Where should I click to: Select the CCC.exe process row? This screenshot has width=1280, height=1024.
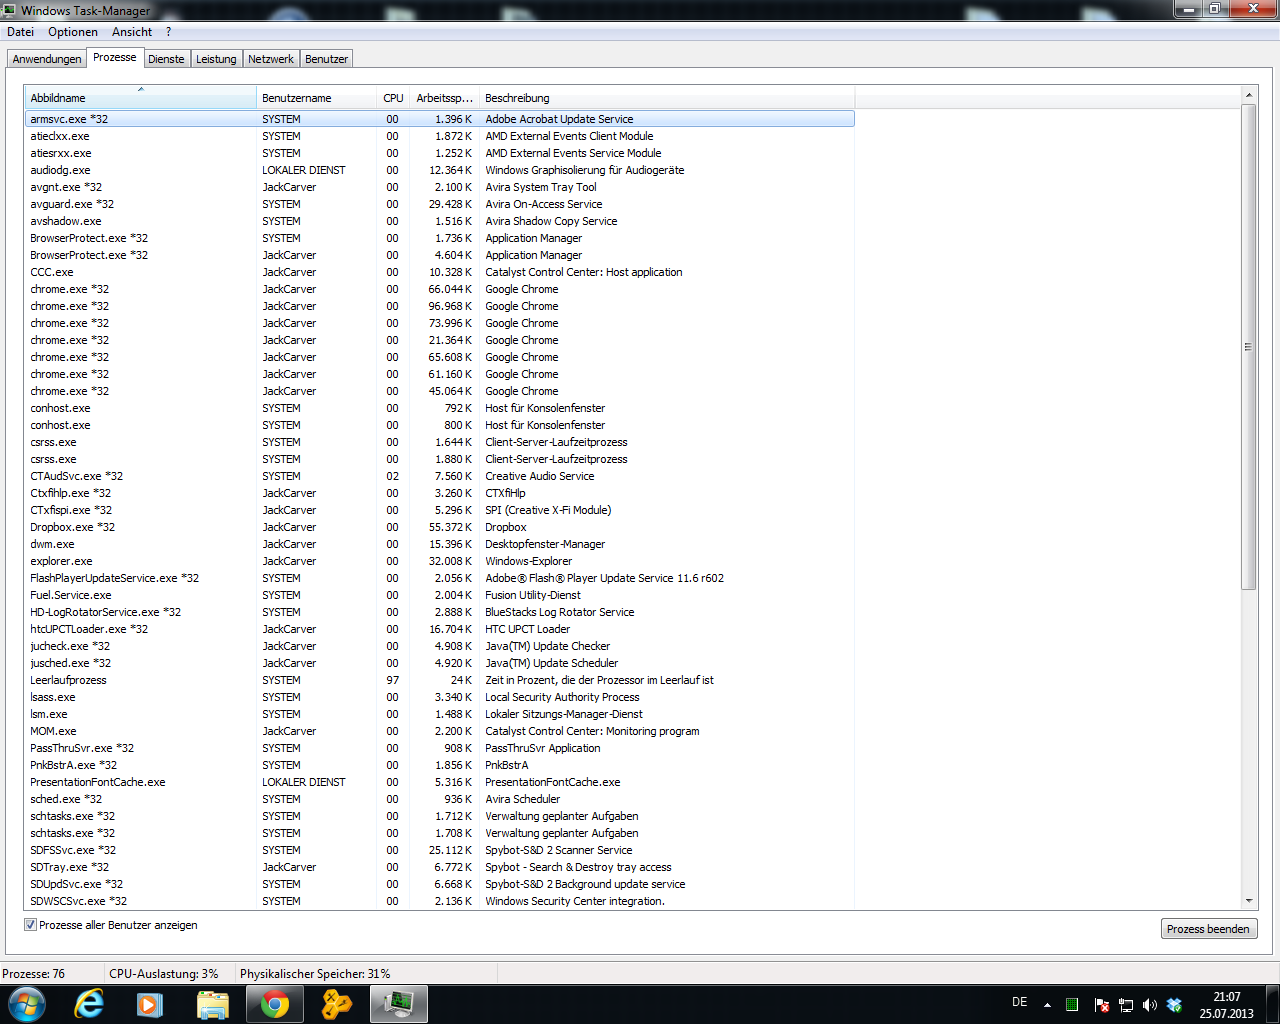(x=440, y=272)
